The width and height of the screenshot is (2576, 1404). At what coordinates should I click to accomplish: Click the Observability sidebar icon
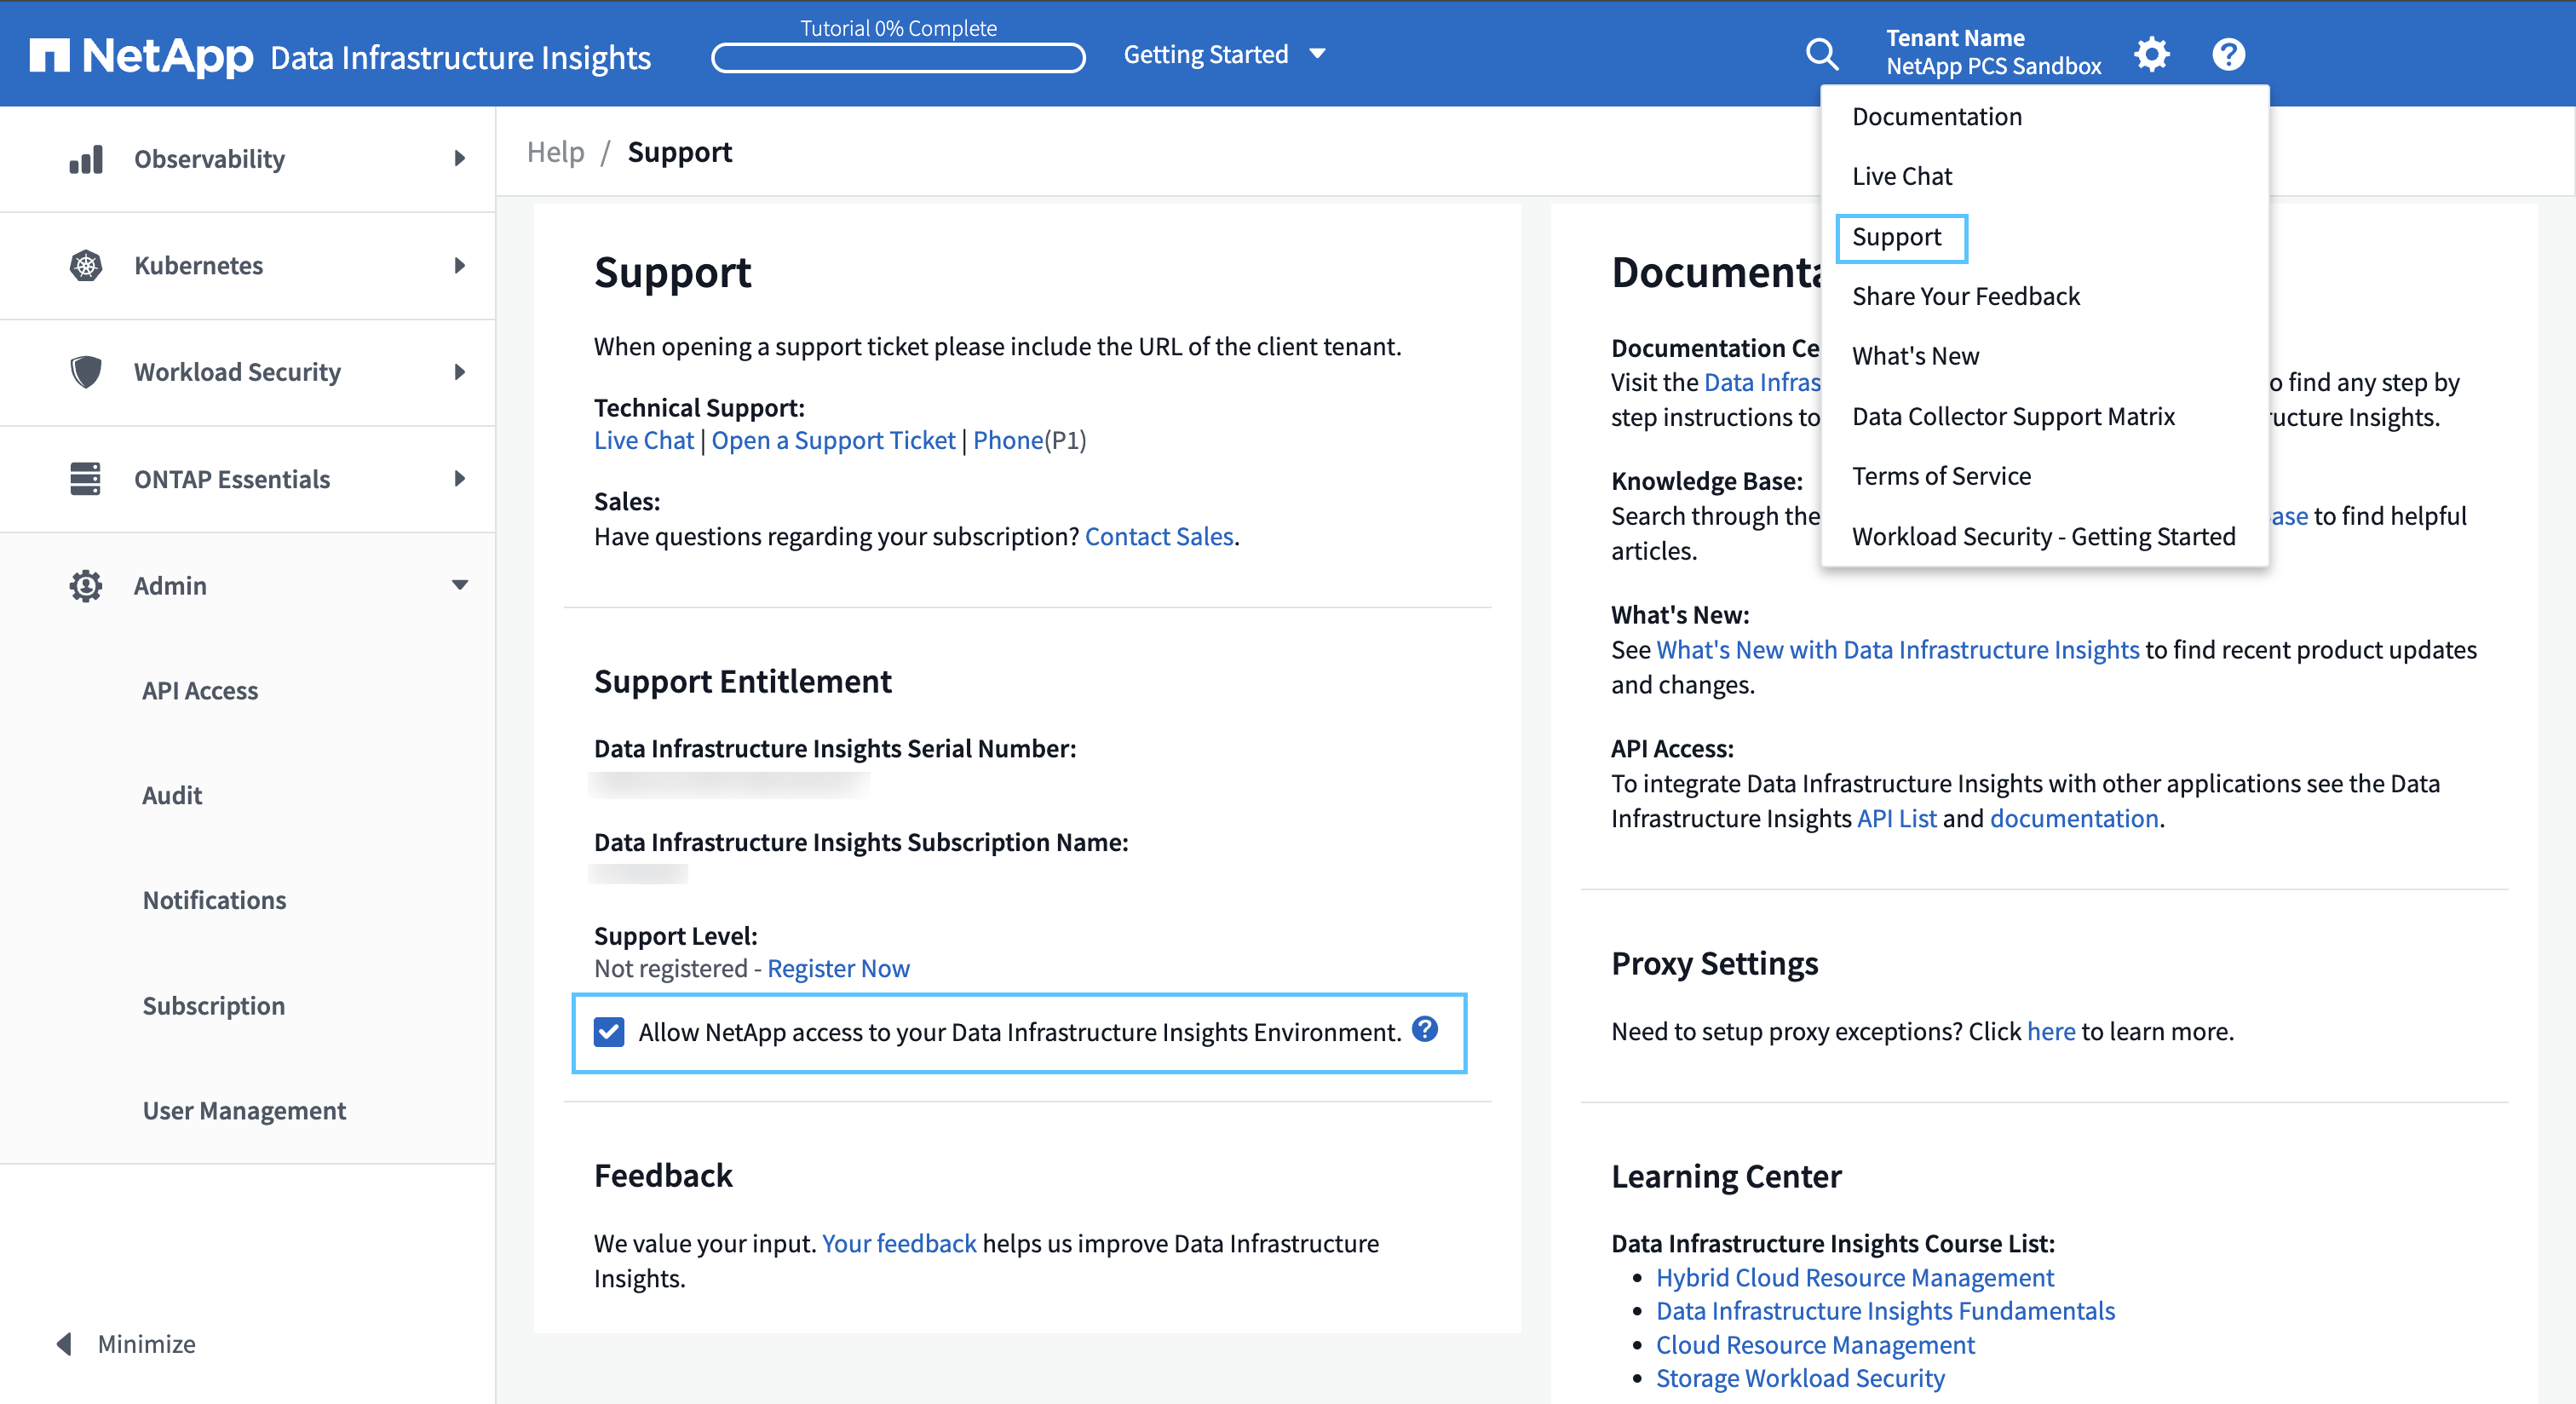tap(81, 158)
